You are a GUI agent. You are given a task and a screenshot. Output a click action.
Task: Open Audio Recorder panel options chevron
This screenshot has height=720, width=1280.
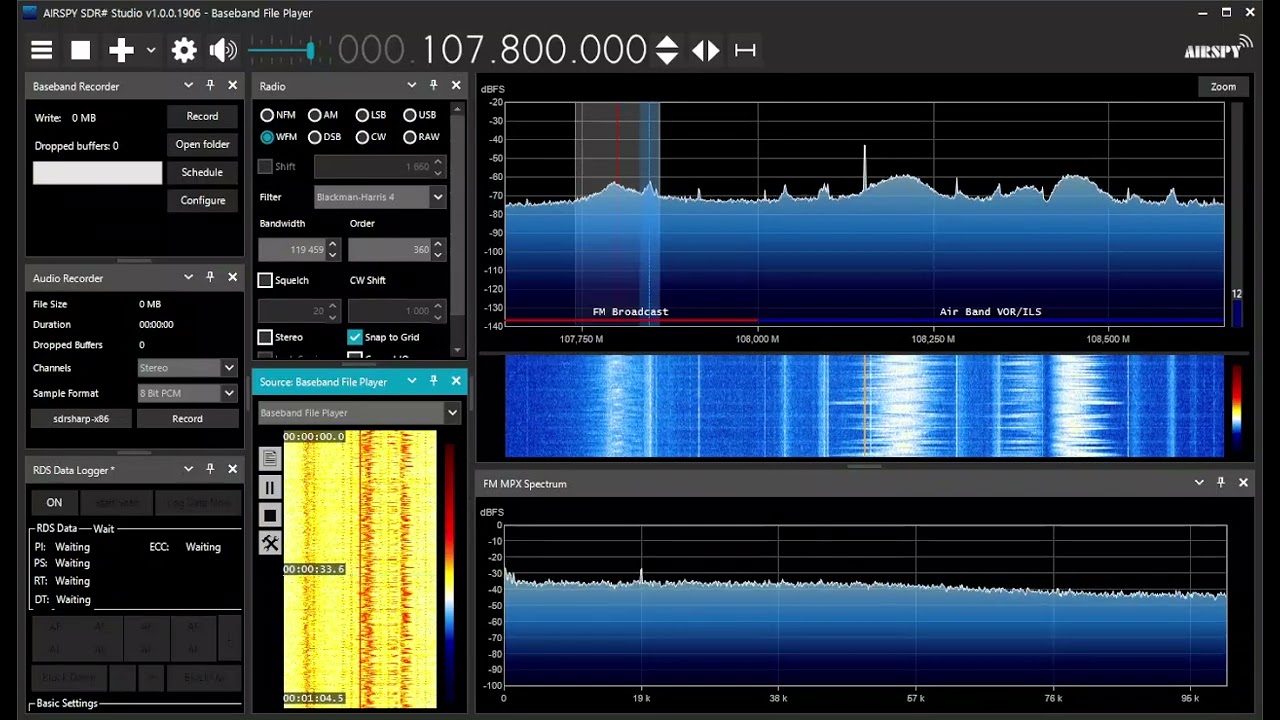pyautogui.click(x=188, y=278)
